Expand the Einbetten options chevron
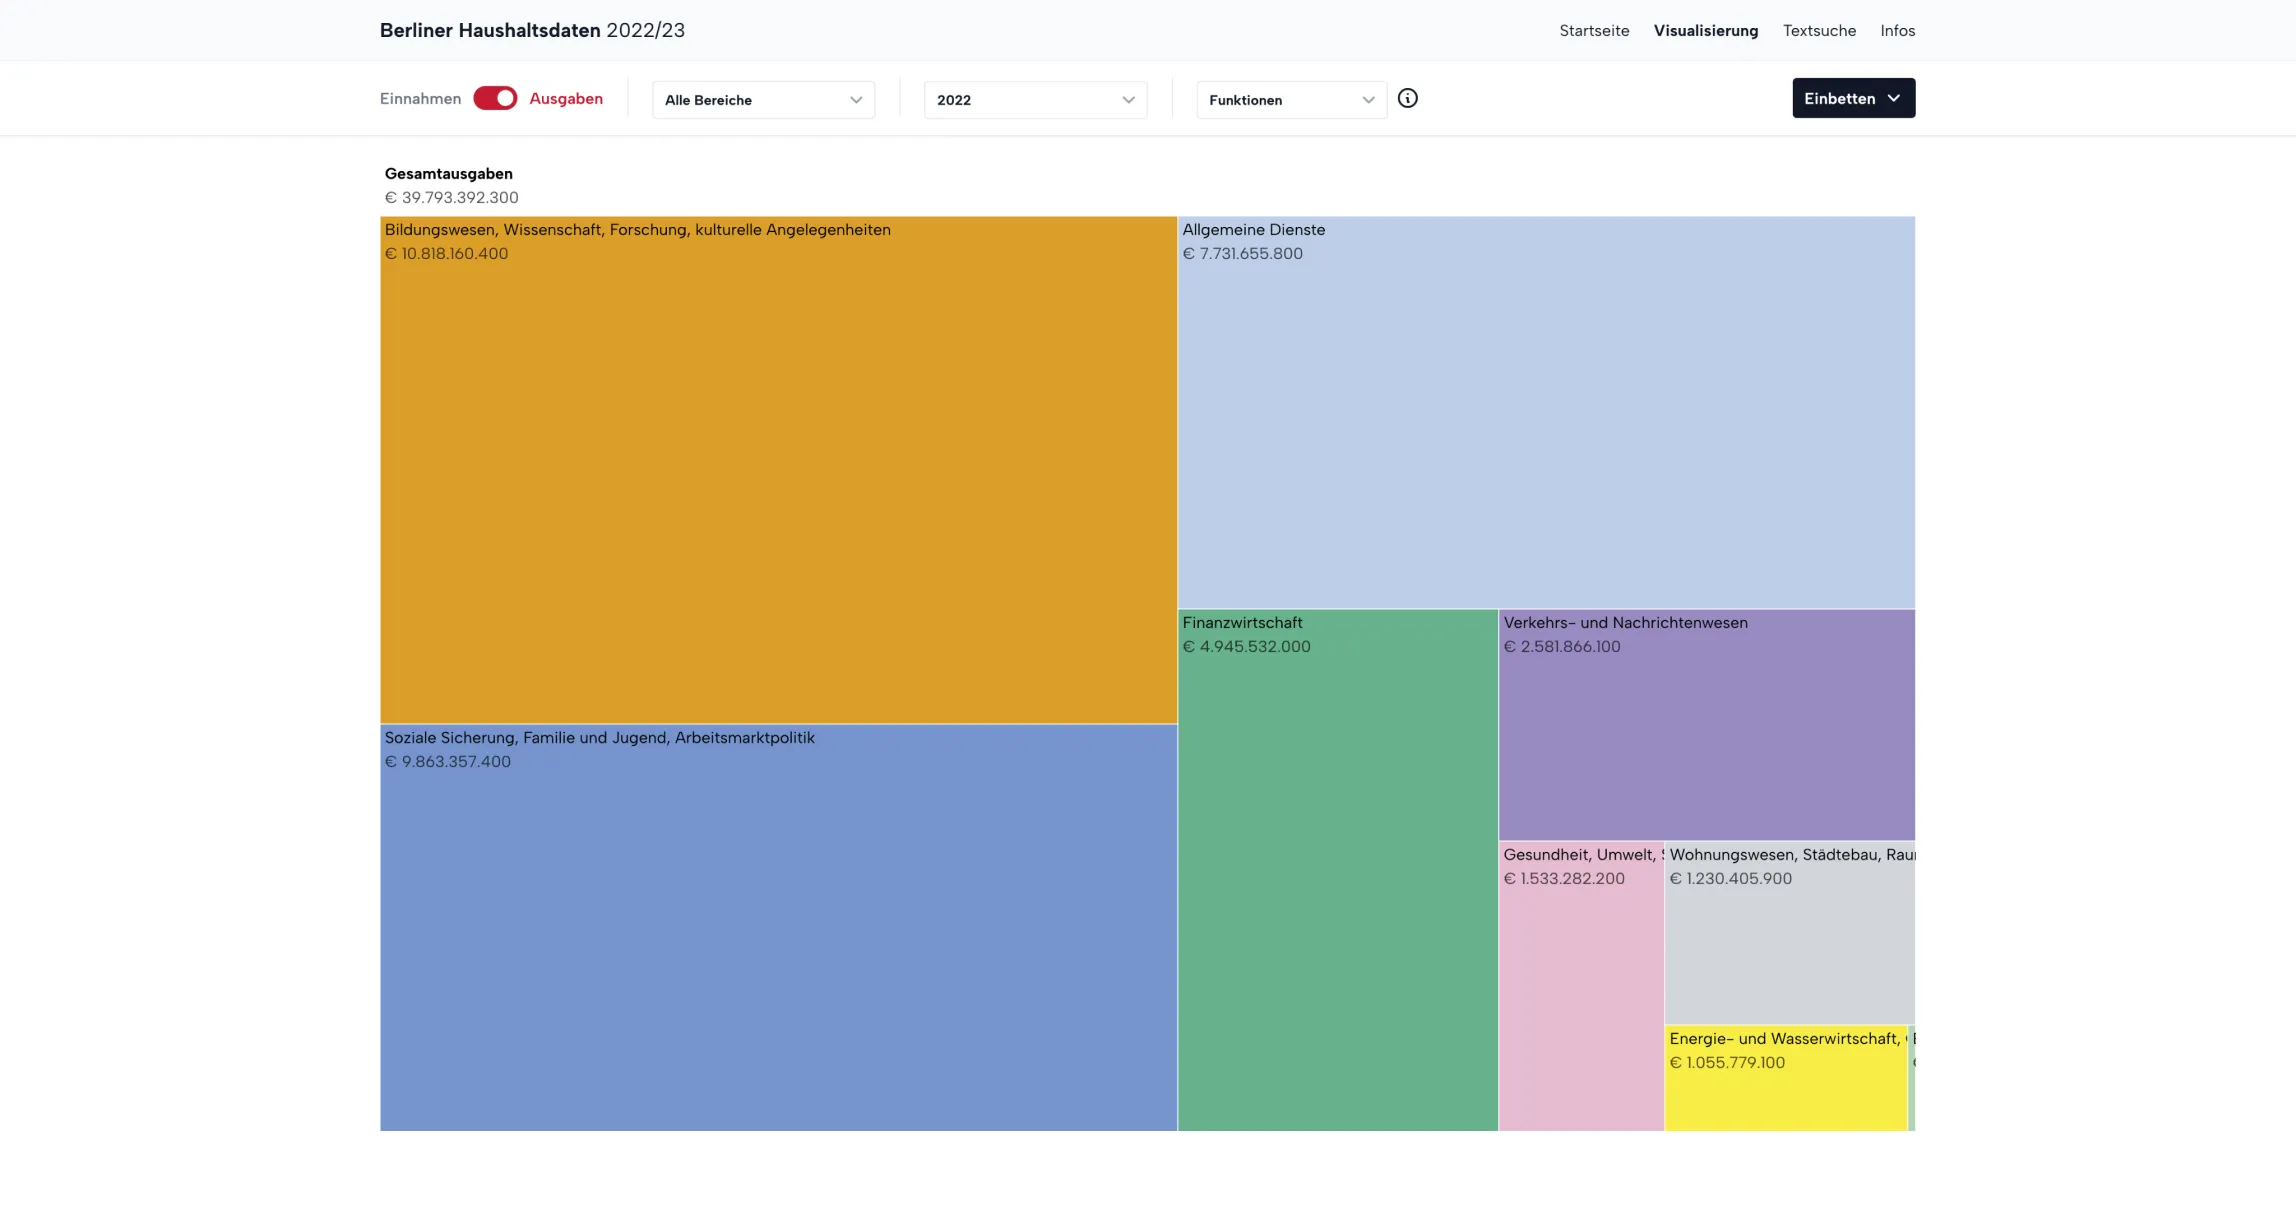 coord(1895,98)
